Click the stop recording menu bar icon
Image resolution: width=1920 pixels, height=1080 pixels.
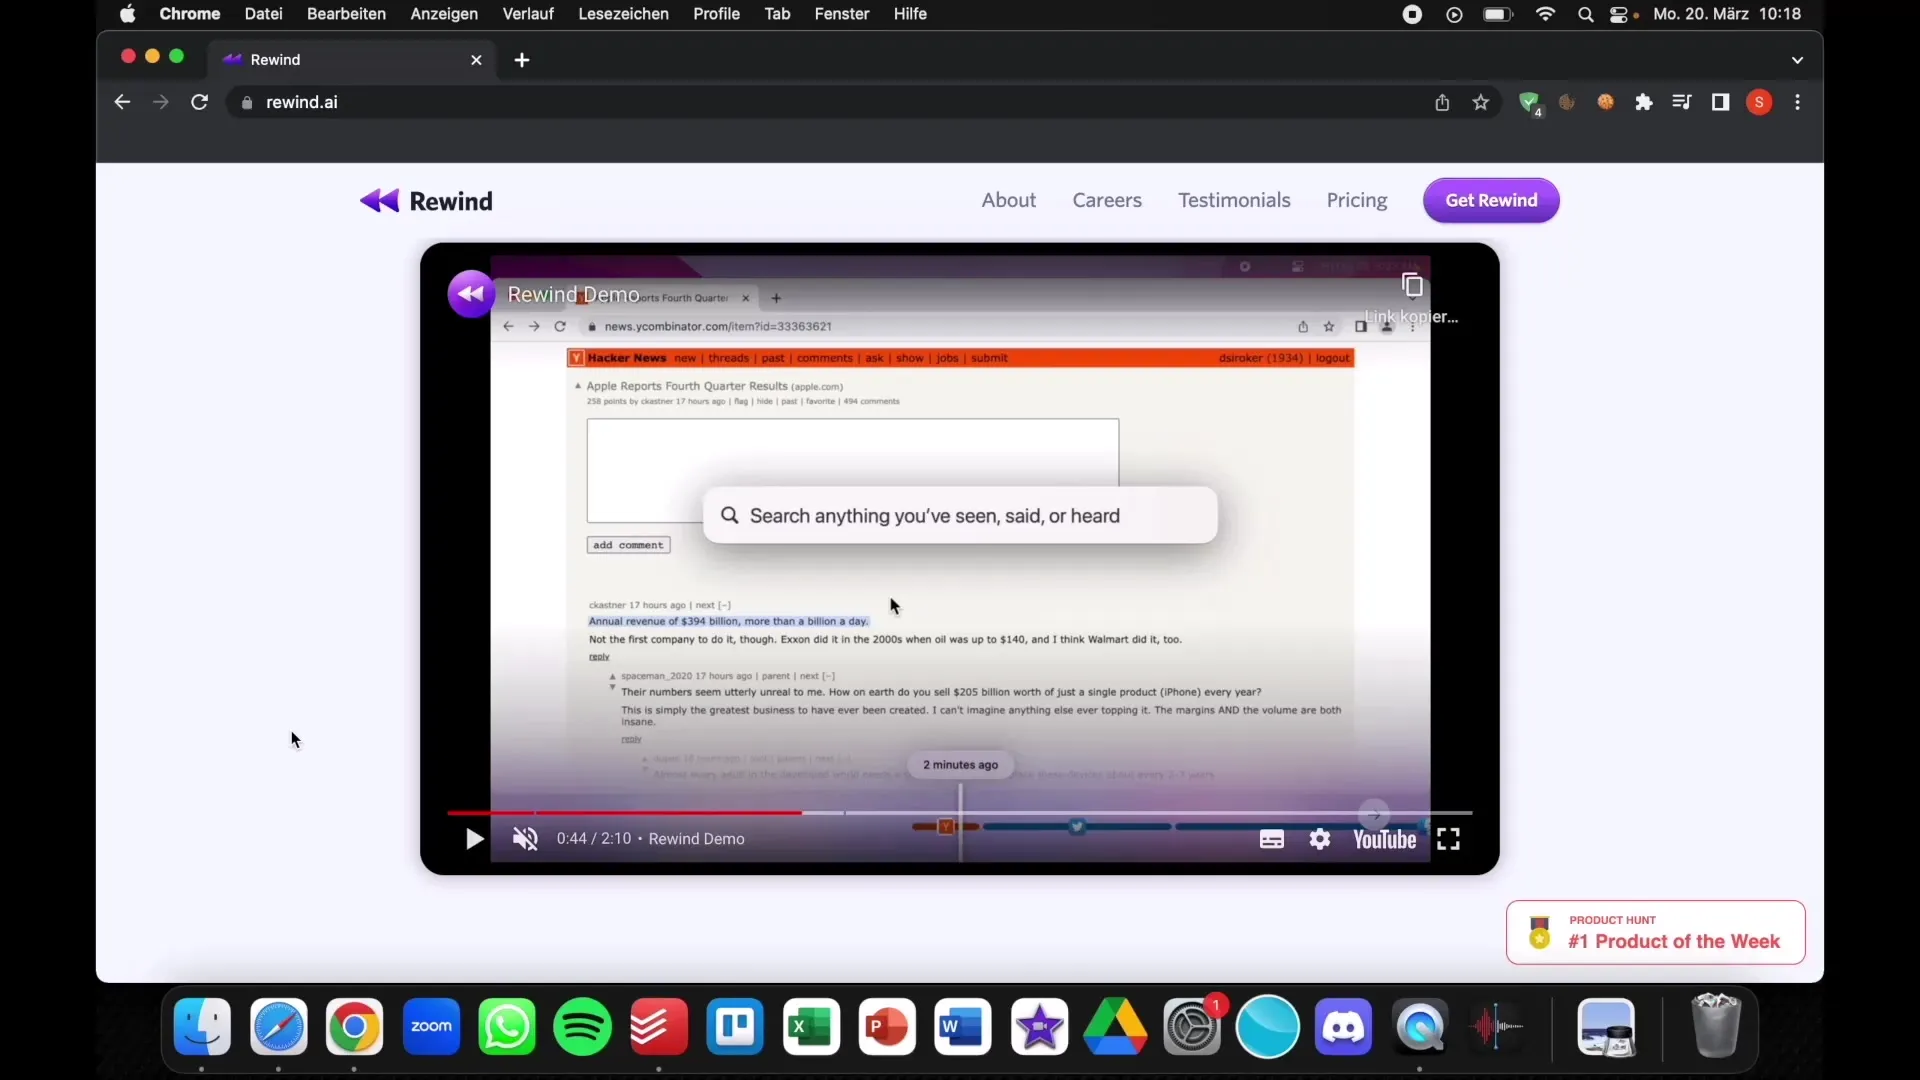1412,14
